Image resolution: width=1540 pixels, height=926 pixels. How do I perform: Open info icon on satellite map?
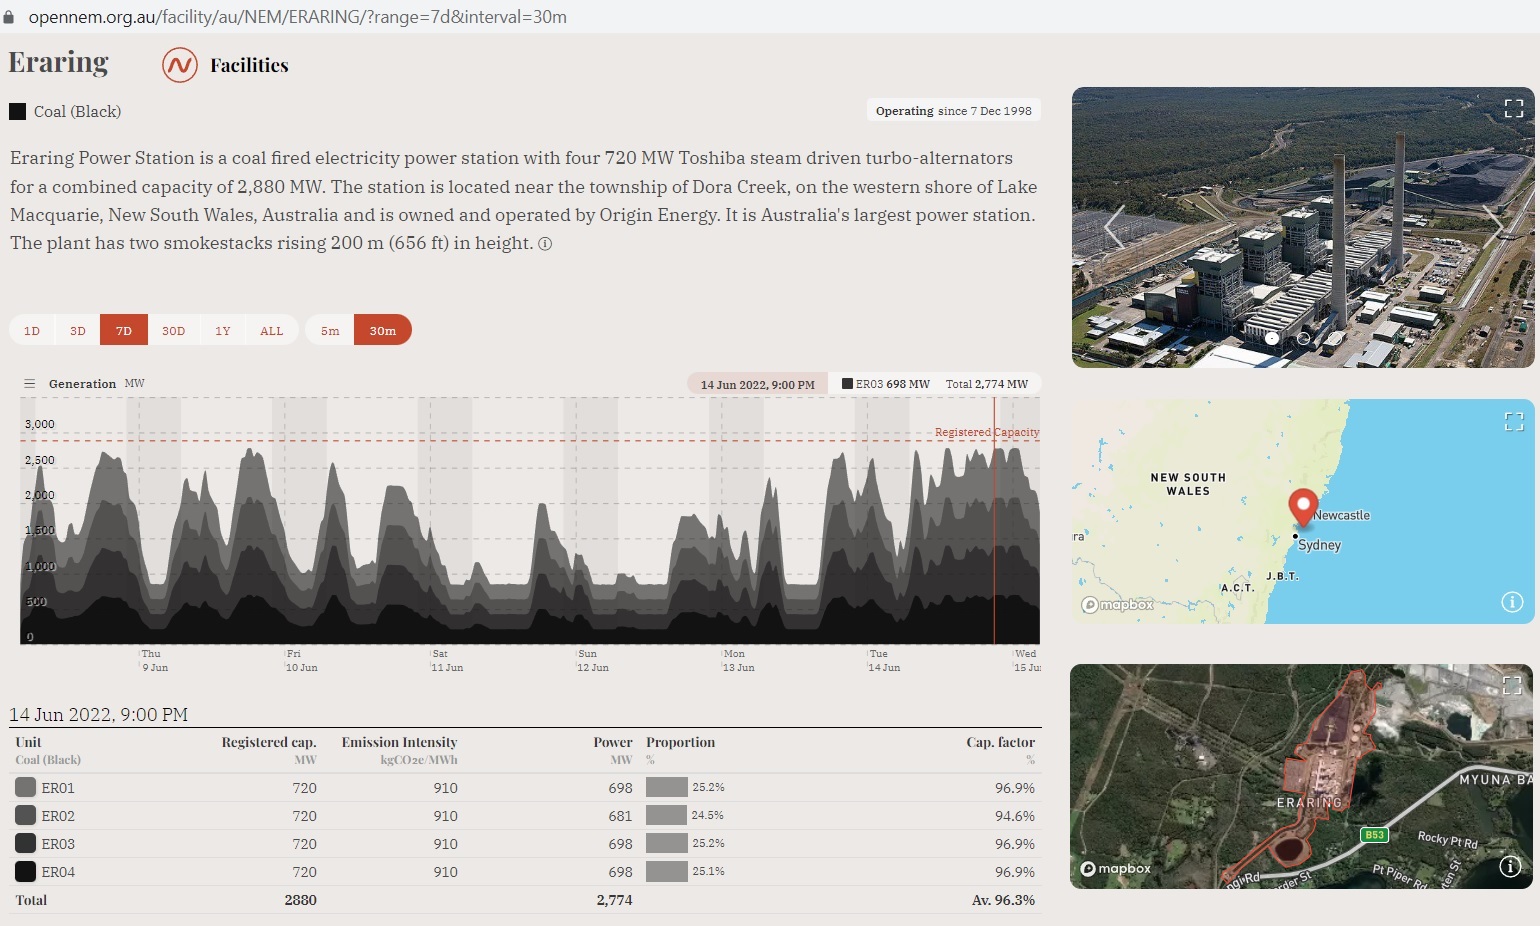pos(1510,867)
